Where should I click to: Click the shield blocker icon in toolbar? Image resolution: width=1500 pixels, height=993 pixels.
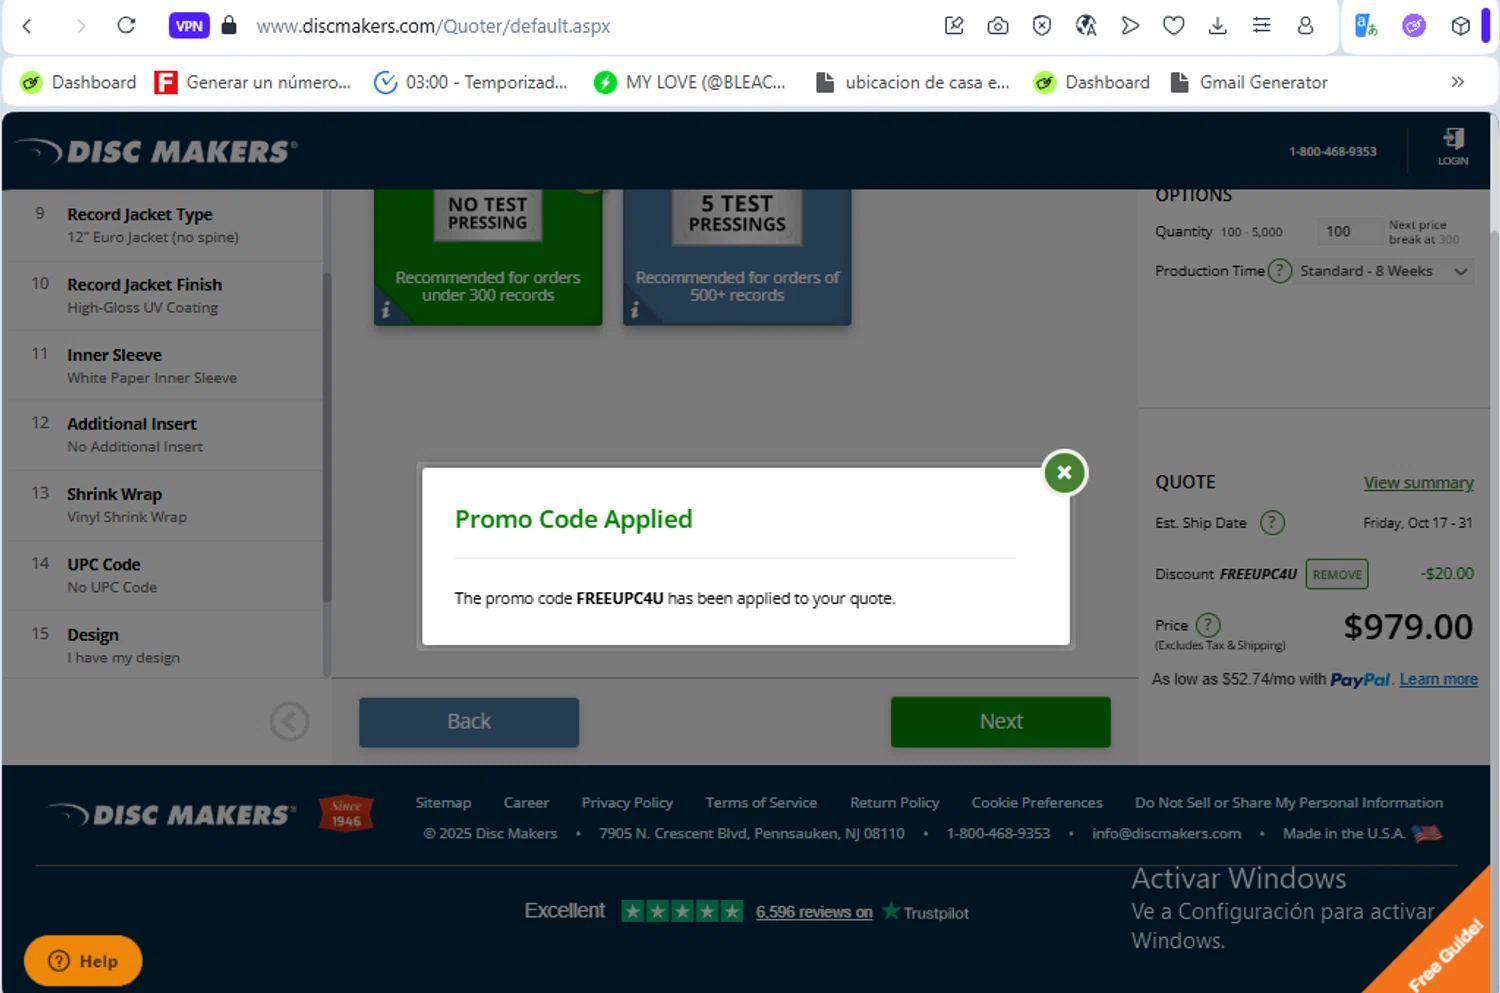[x=1042, y=26]
